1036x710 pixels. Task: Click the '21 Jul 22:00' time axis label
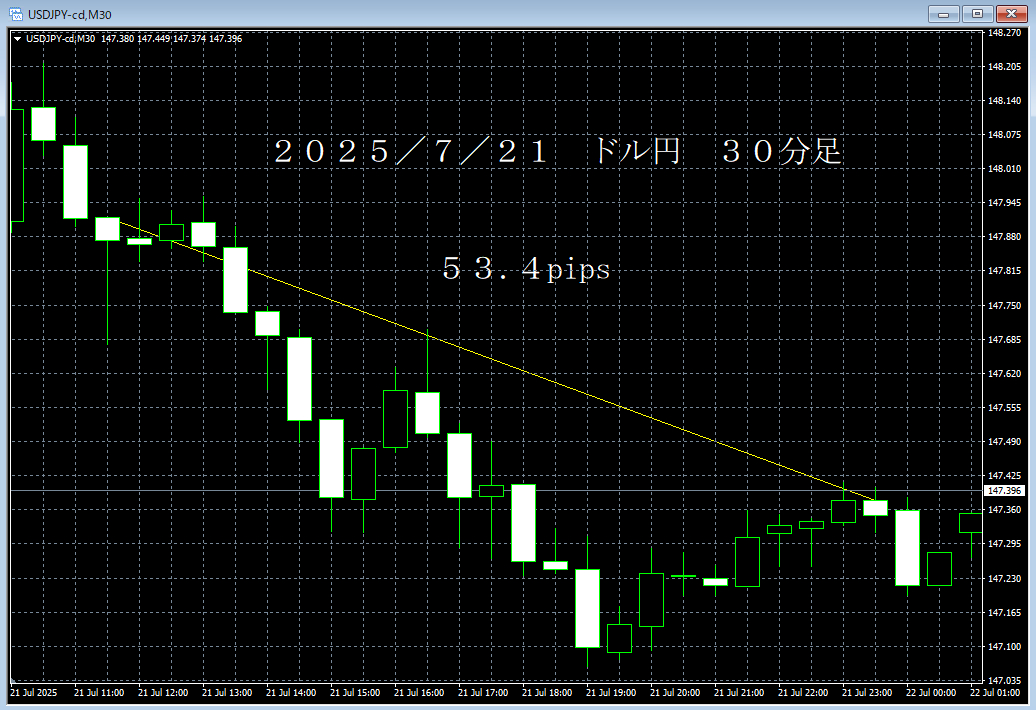coord(803,693)
